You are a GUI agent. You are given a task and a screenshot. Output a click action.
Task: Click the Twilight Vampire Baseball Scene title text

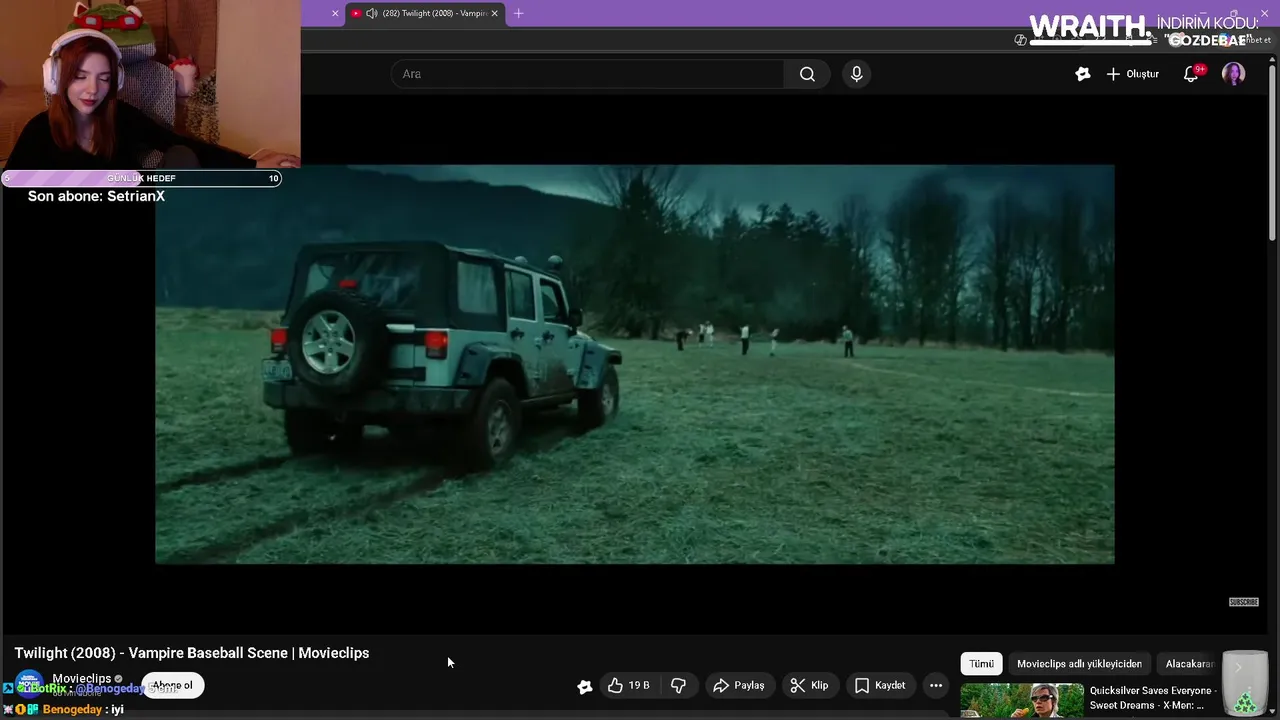192,653
